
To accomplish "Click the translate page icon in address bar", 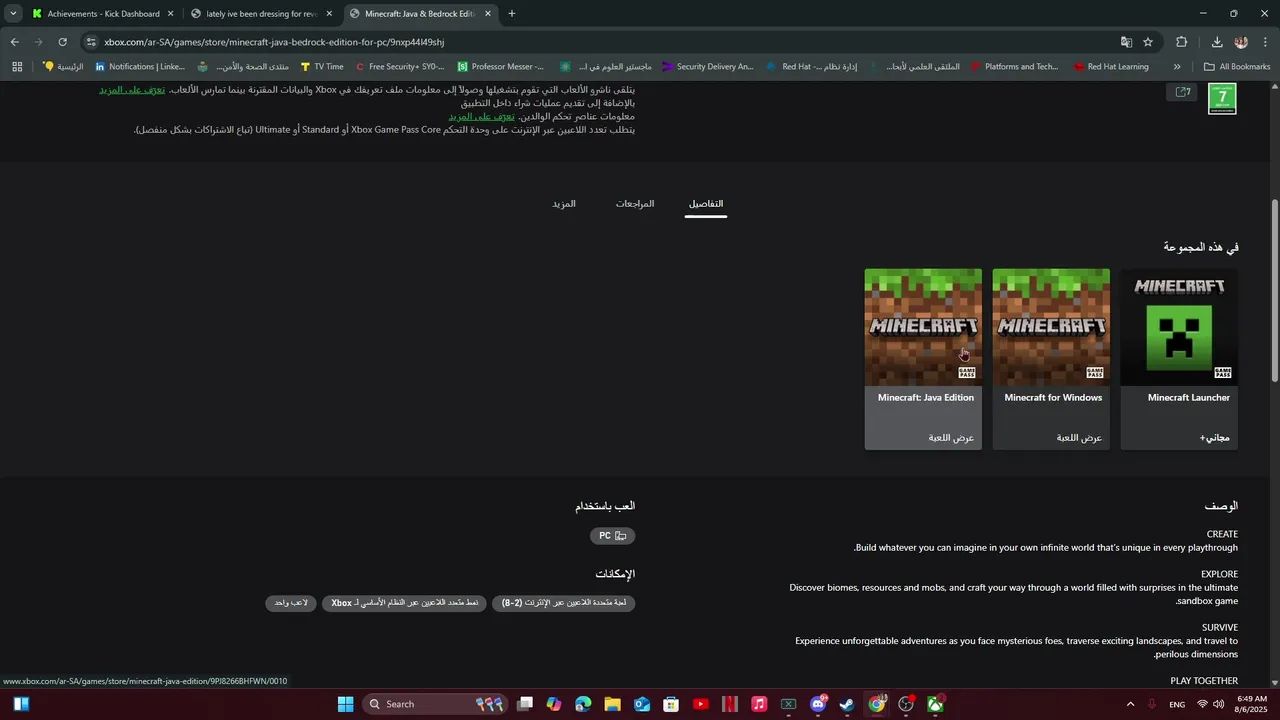I will pyautogui.click(x=1126, y=42).
